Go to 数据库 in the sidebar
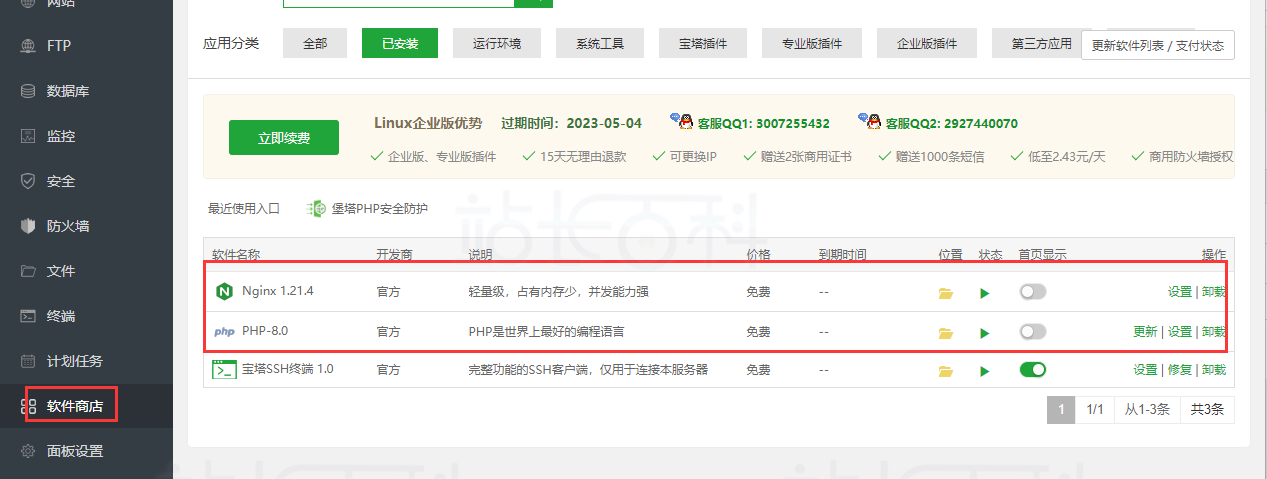Viewport: 1267px width, 479px height. [67, 91]
